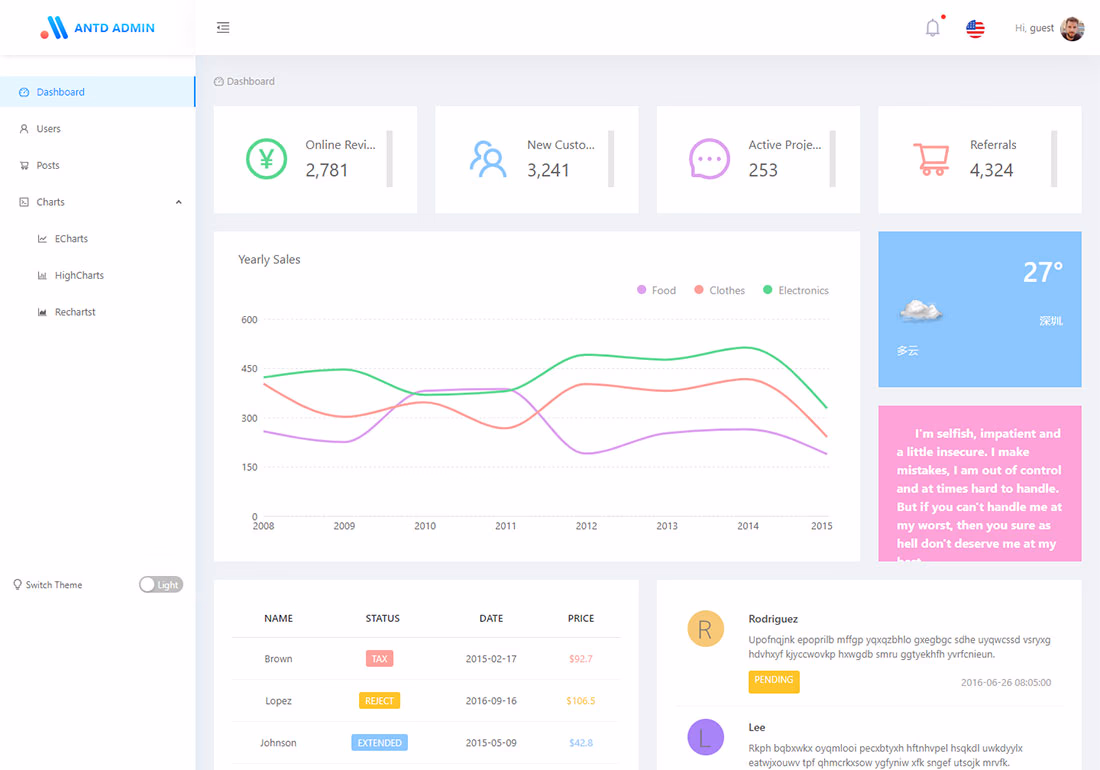Screen dimensions: 1100x770
Task: Open the notifications bell
Action: coord(932,28)
